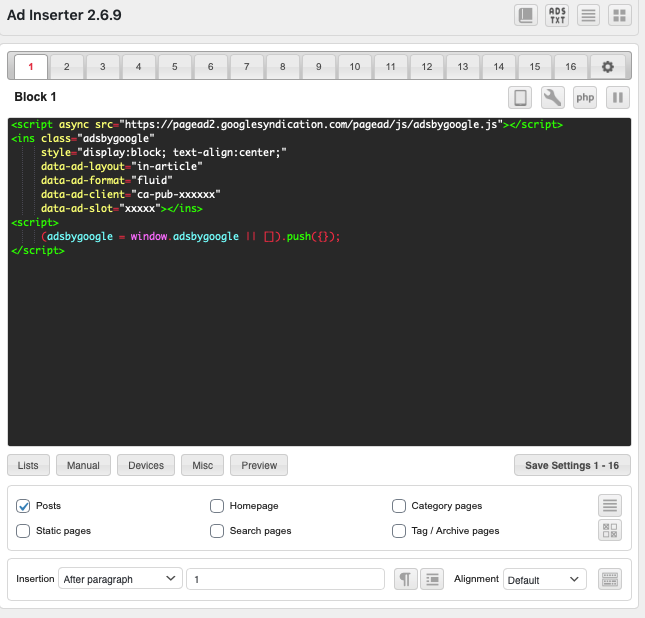Click the adsbygoogle push code line
Image resolution: width=645 pixels, height=618 pixels.
(190, 236)
